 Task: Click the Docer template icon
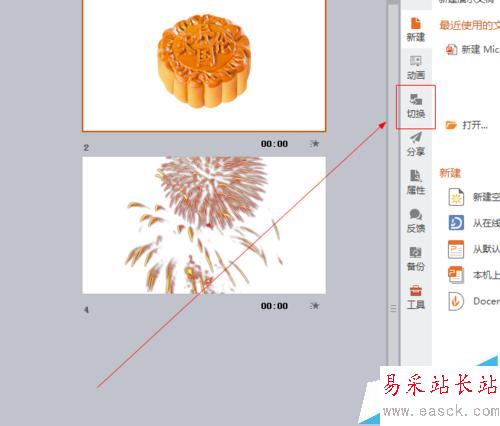(456, 301)
